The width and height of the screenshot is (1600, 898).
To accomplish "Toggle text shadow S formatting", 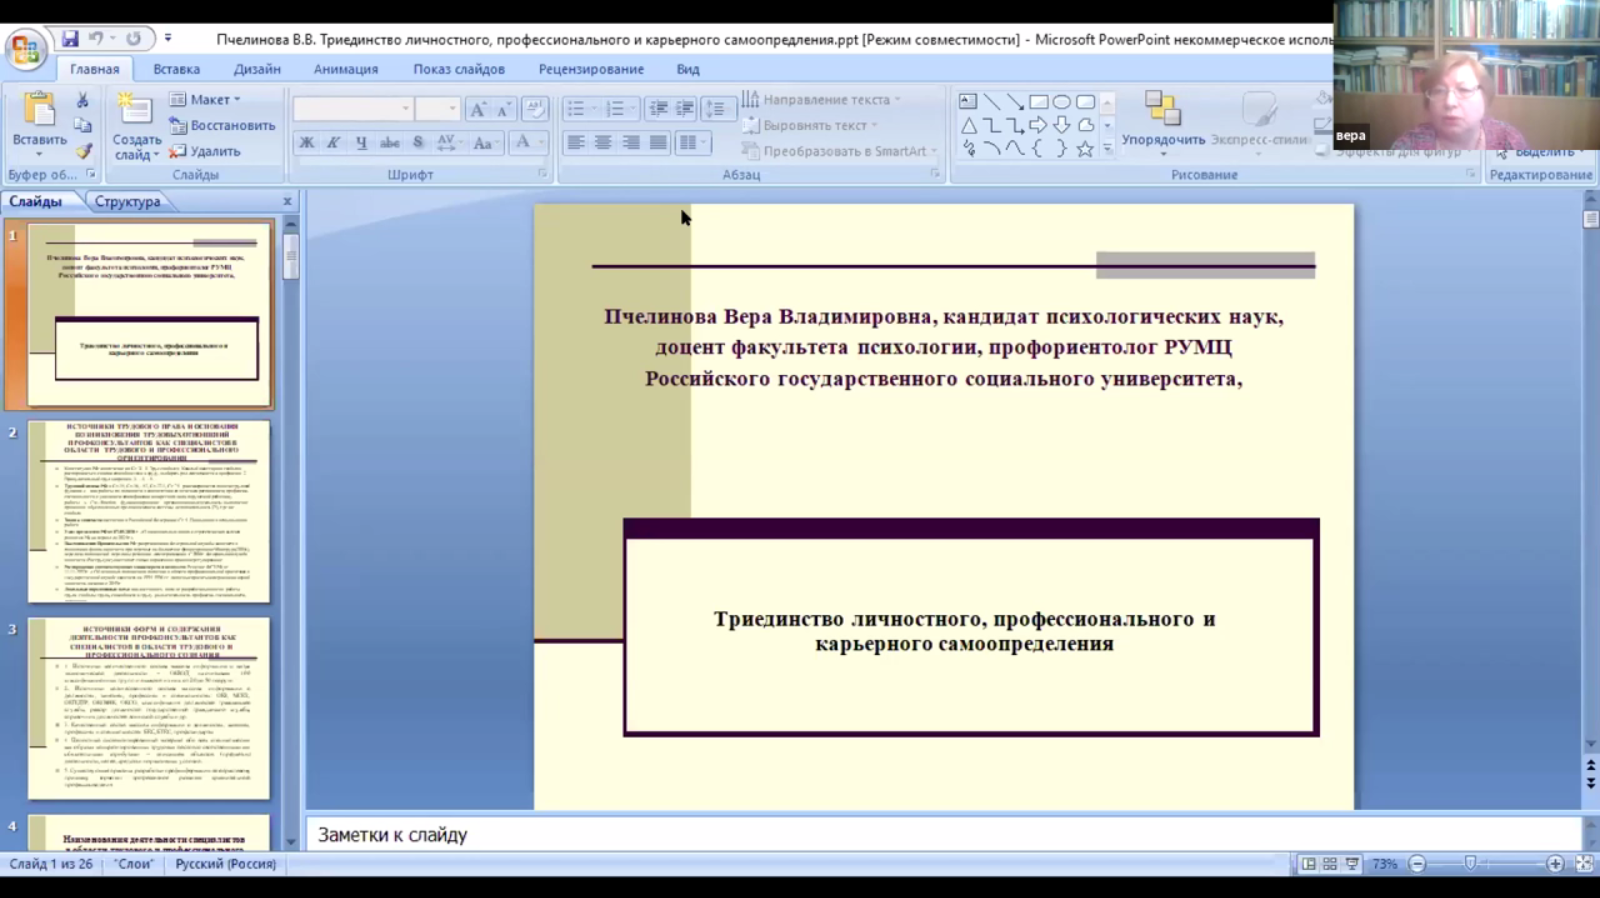I will [x=417, y=143].
